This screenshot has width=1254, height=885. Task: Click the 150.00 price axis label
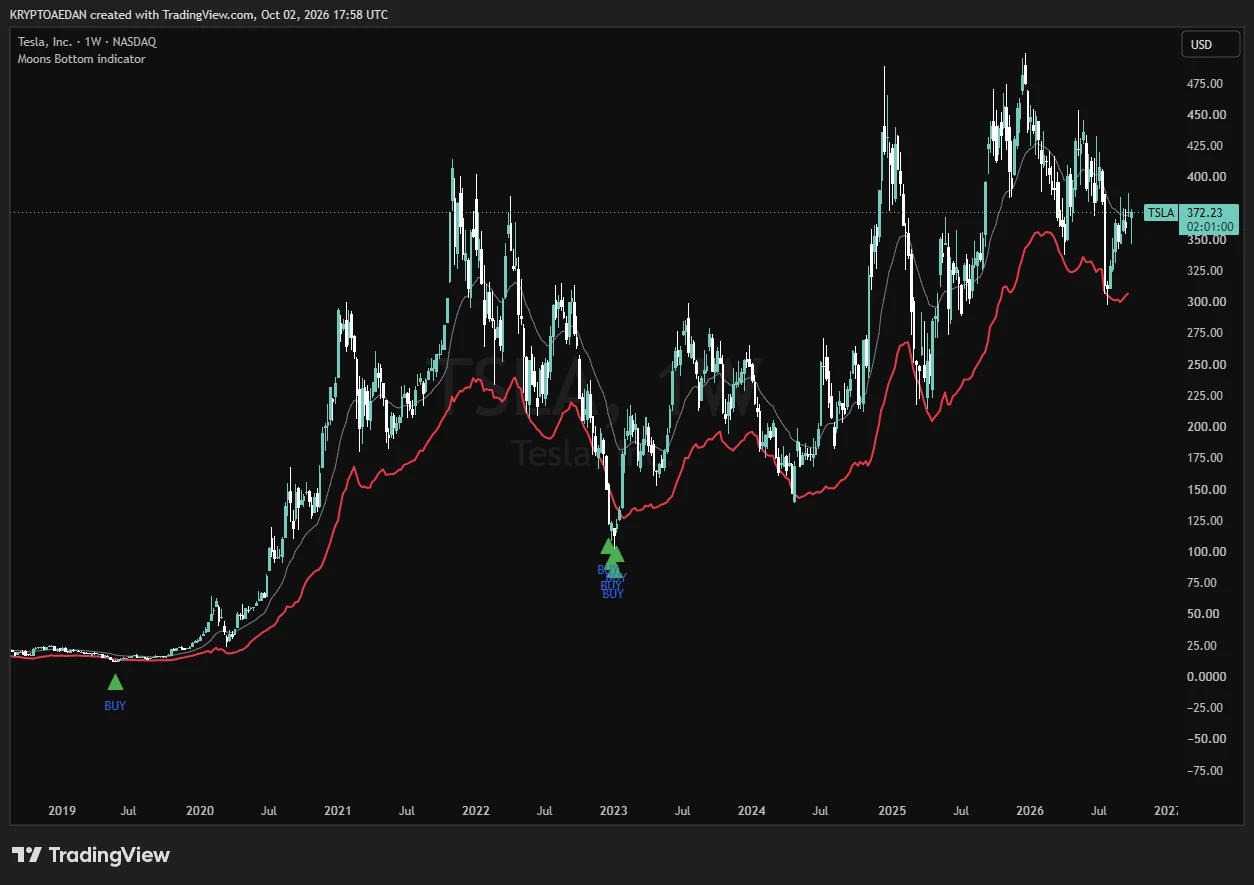coord(1206,489)
